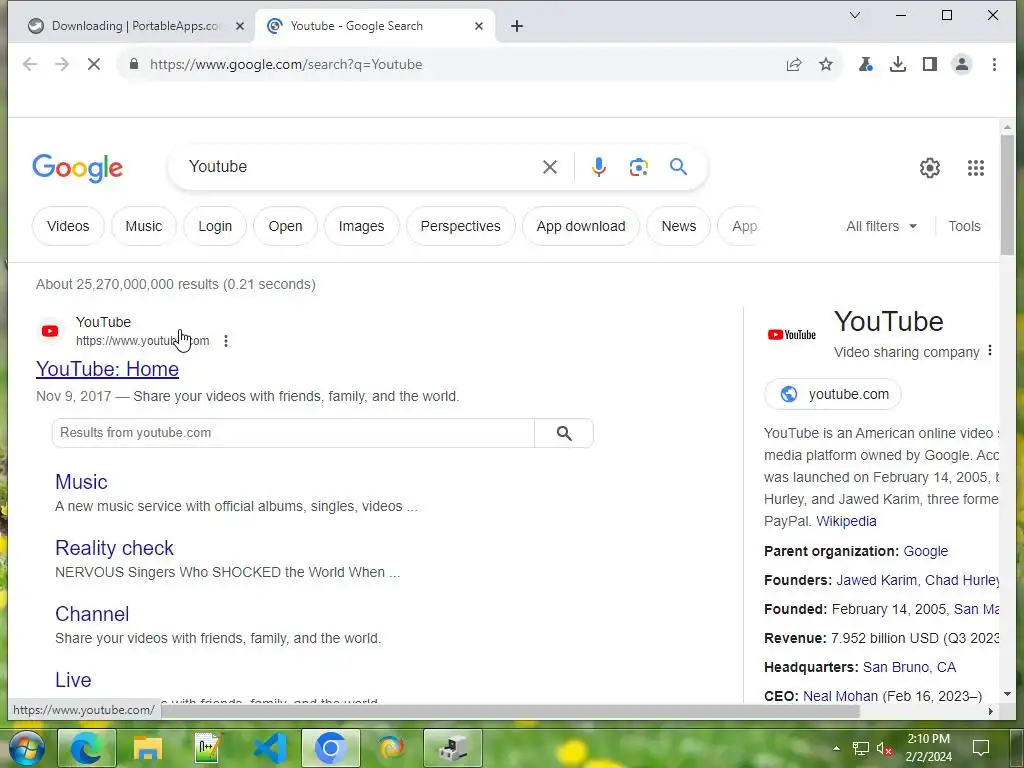
Task: Open the Google parent organization link
Action: (x=925, y=551)
